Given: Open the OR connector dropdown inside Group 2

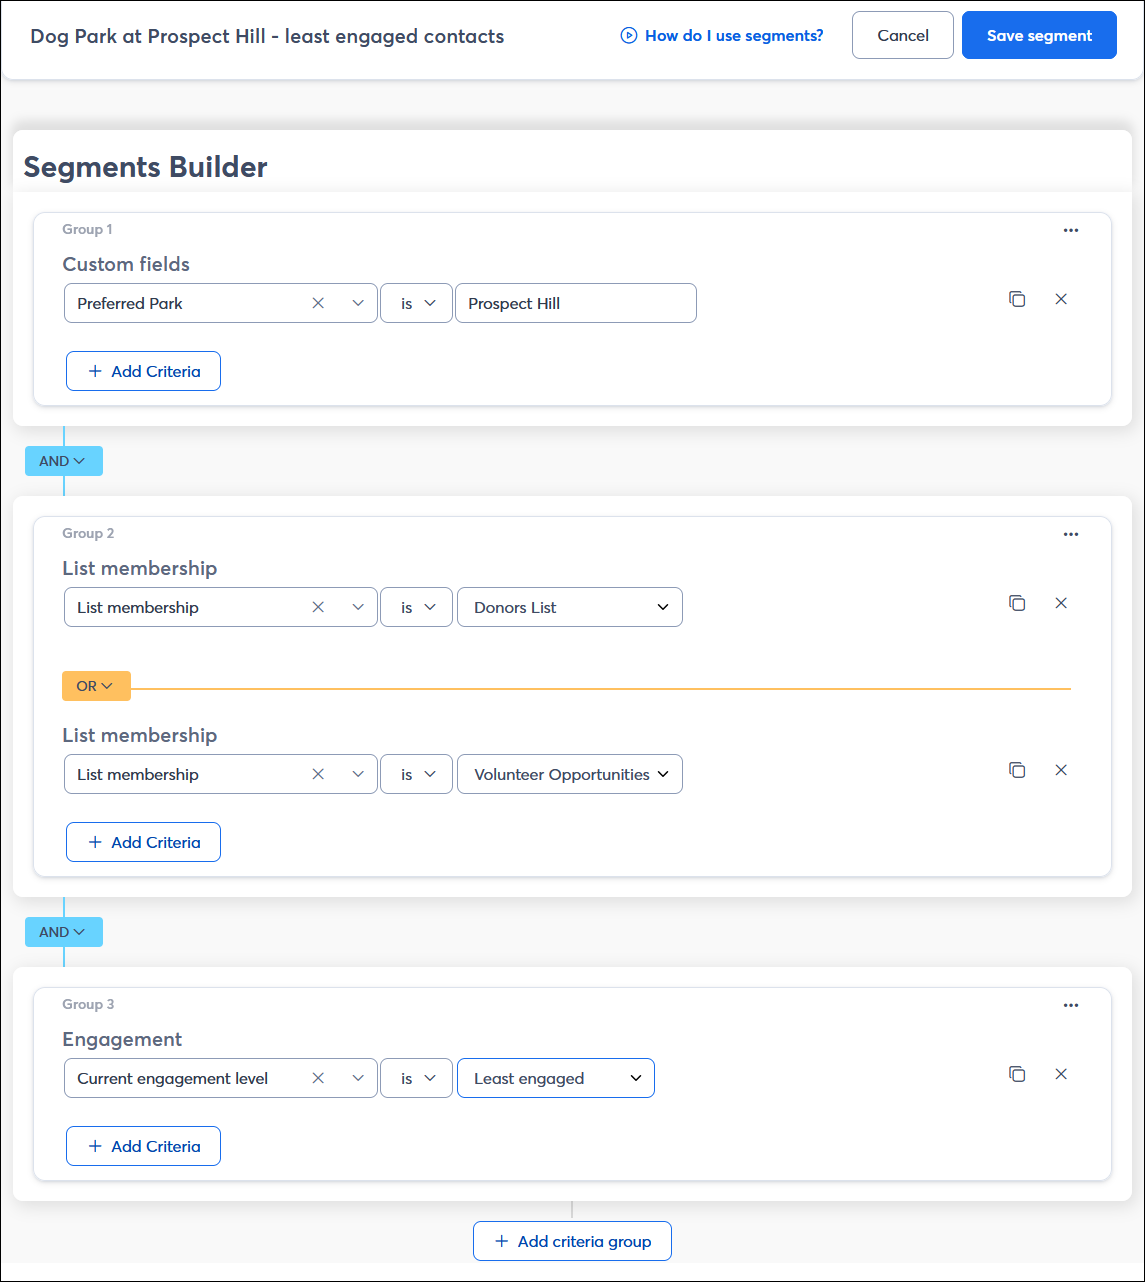Looking at the screenshot, I should tap(96, 686).
